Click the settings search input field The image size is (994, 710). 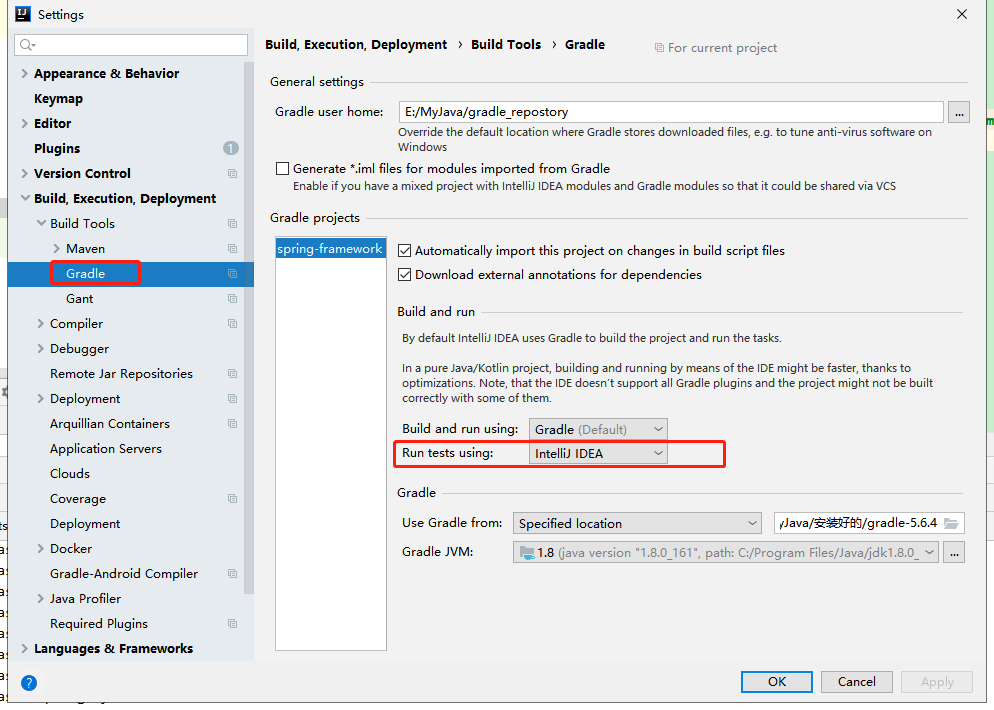[131, 44]
